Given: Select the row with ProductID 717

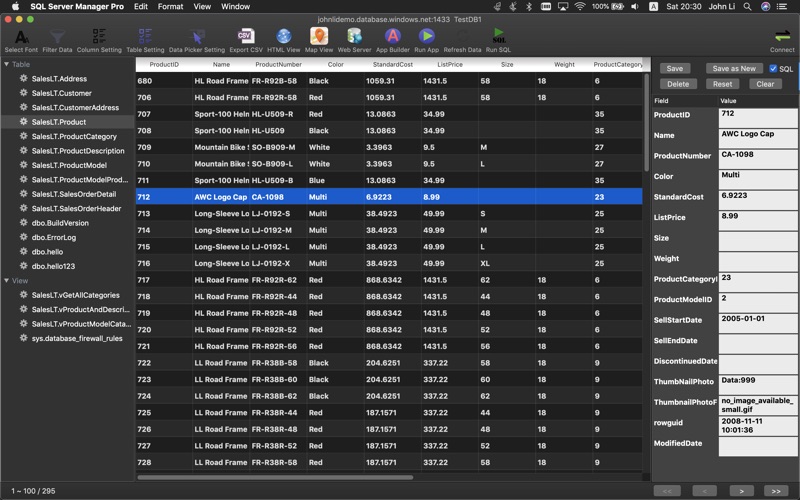Looking at the screenshot, I should [389, 280].
